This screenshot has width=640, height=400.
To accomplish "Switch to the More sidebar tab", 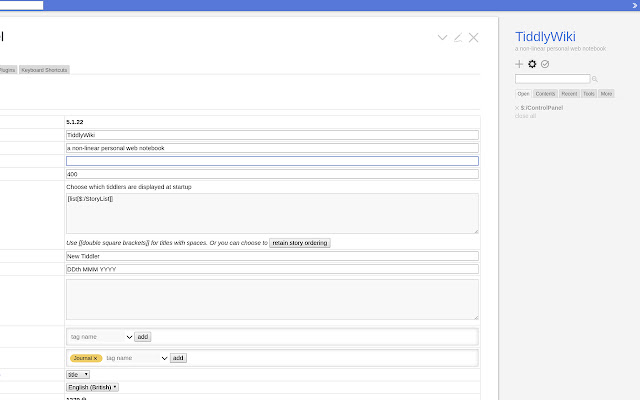I will pos(607,94).
